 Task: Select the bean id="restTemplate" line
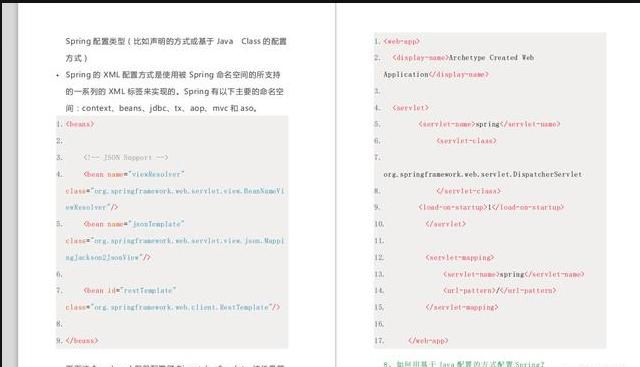[x=130, y=291]
